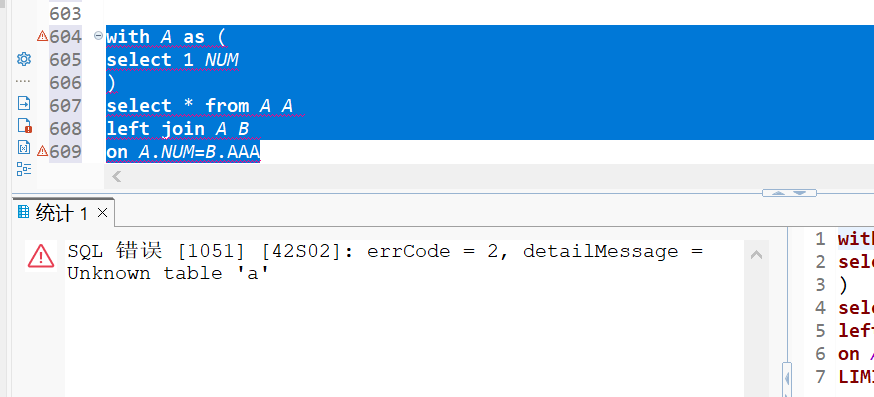Click horizontal scrollbar left arrow in editor
This screenshot has height=397, width=874.
116,177
